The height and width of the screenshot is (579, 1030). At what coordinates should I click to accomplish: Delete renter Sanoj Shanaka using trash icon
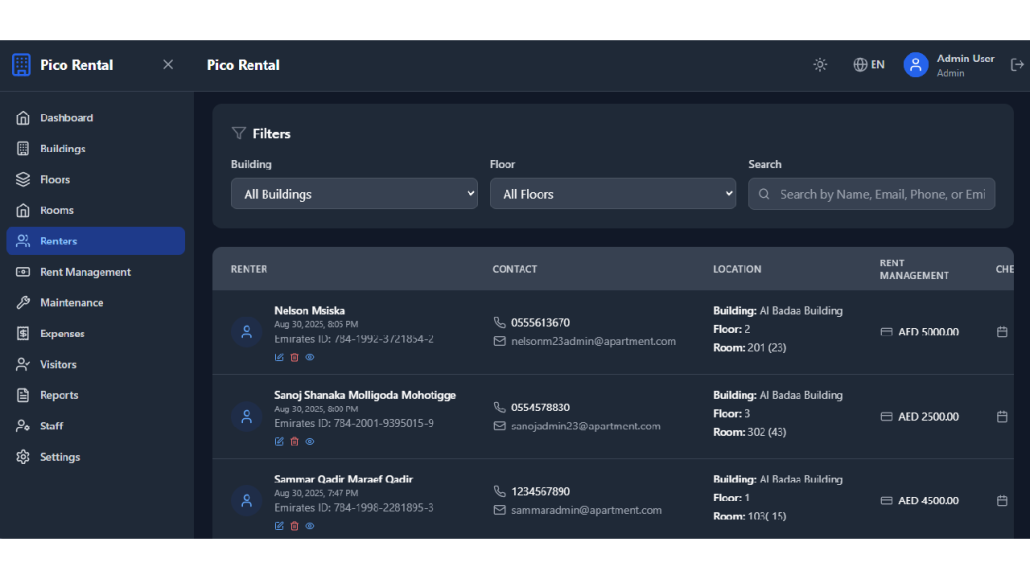294,441
